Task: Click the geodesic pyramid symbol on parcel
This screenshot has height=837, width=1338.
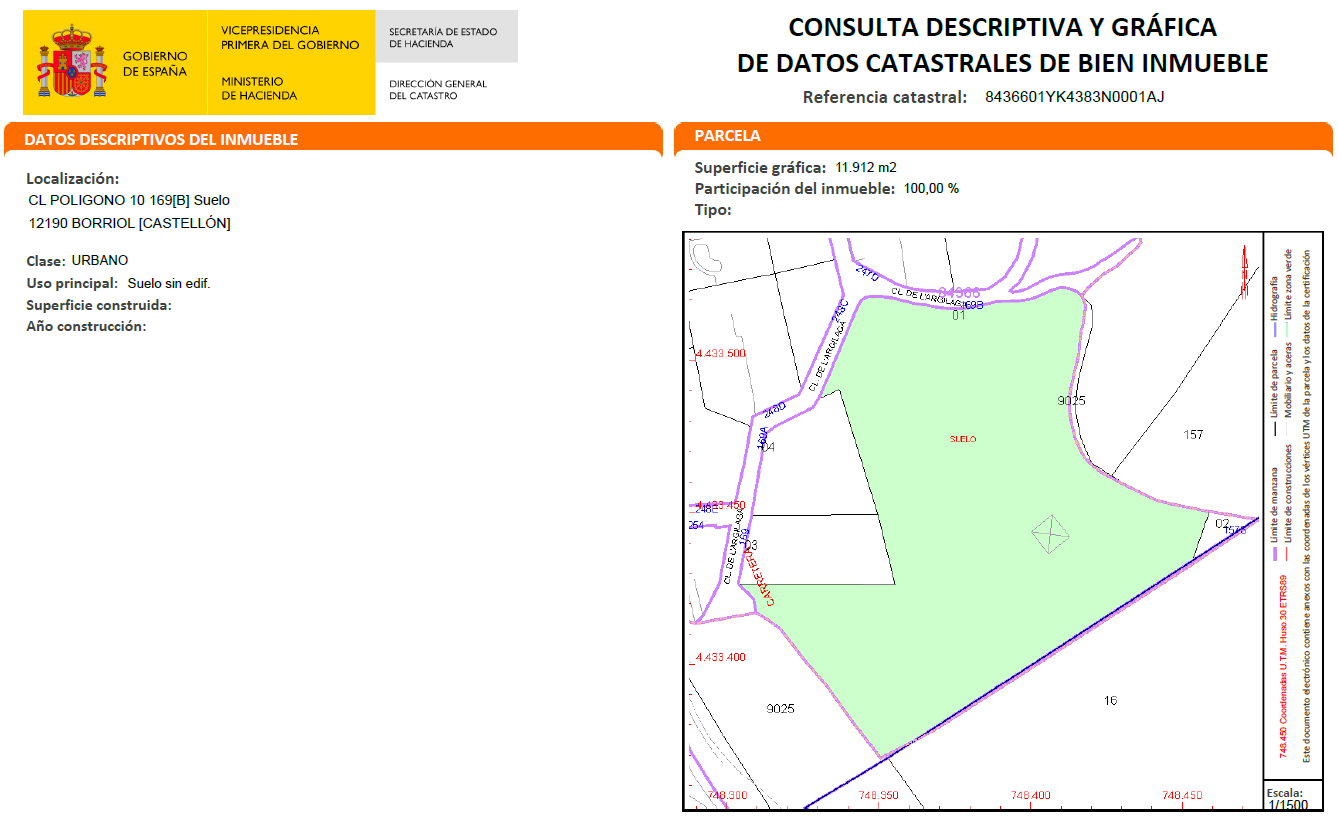Action: click(1051, 534)
